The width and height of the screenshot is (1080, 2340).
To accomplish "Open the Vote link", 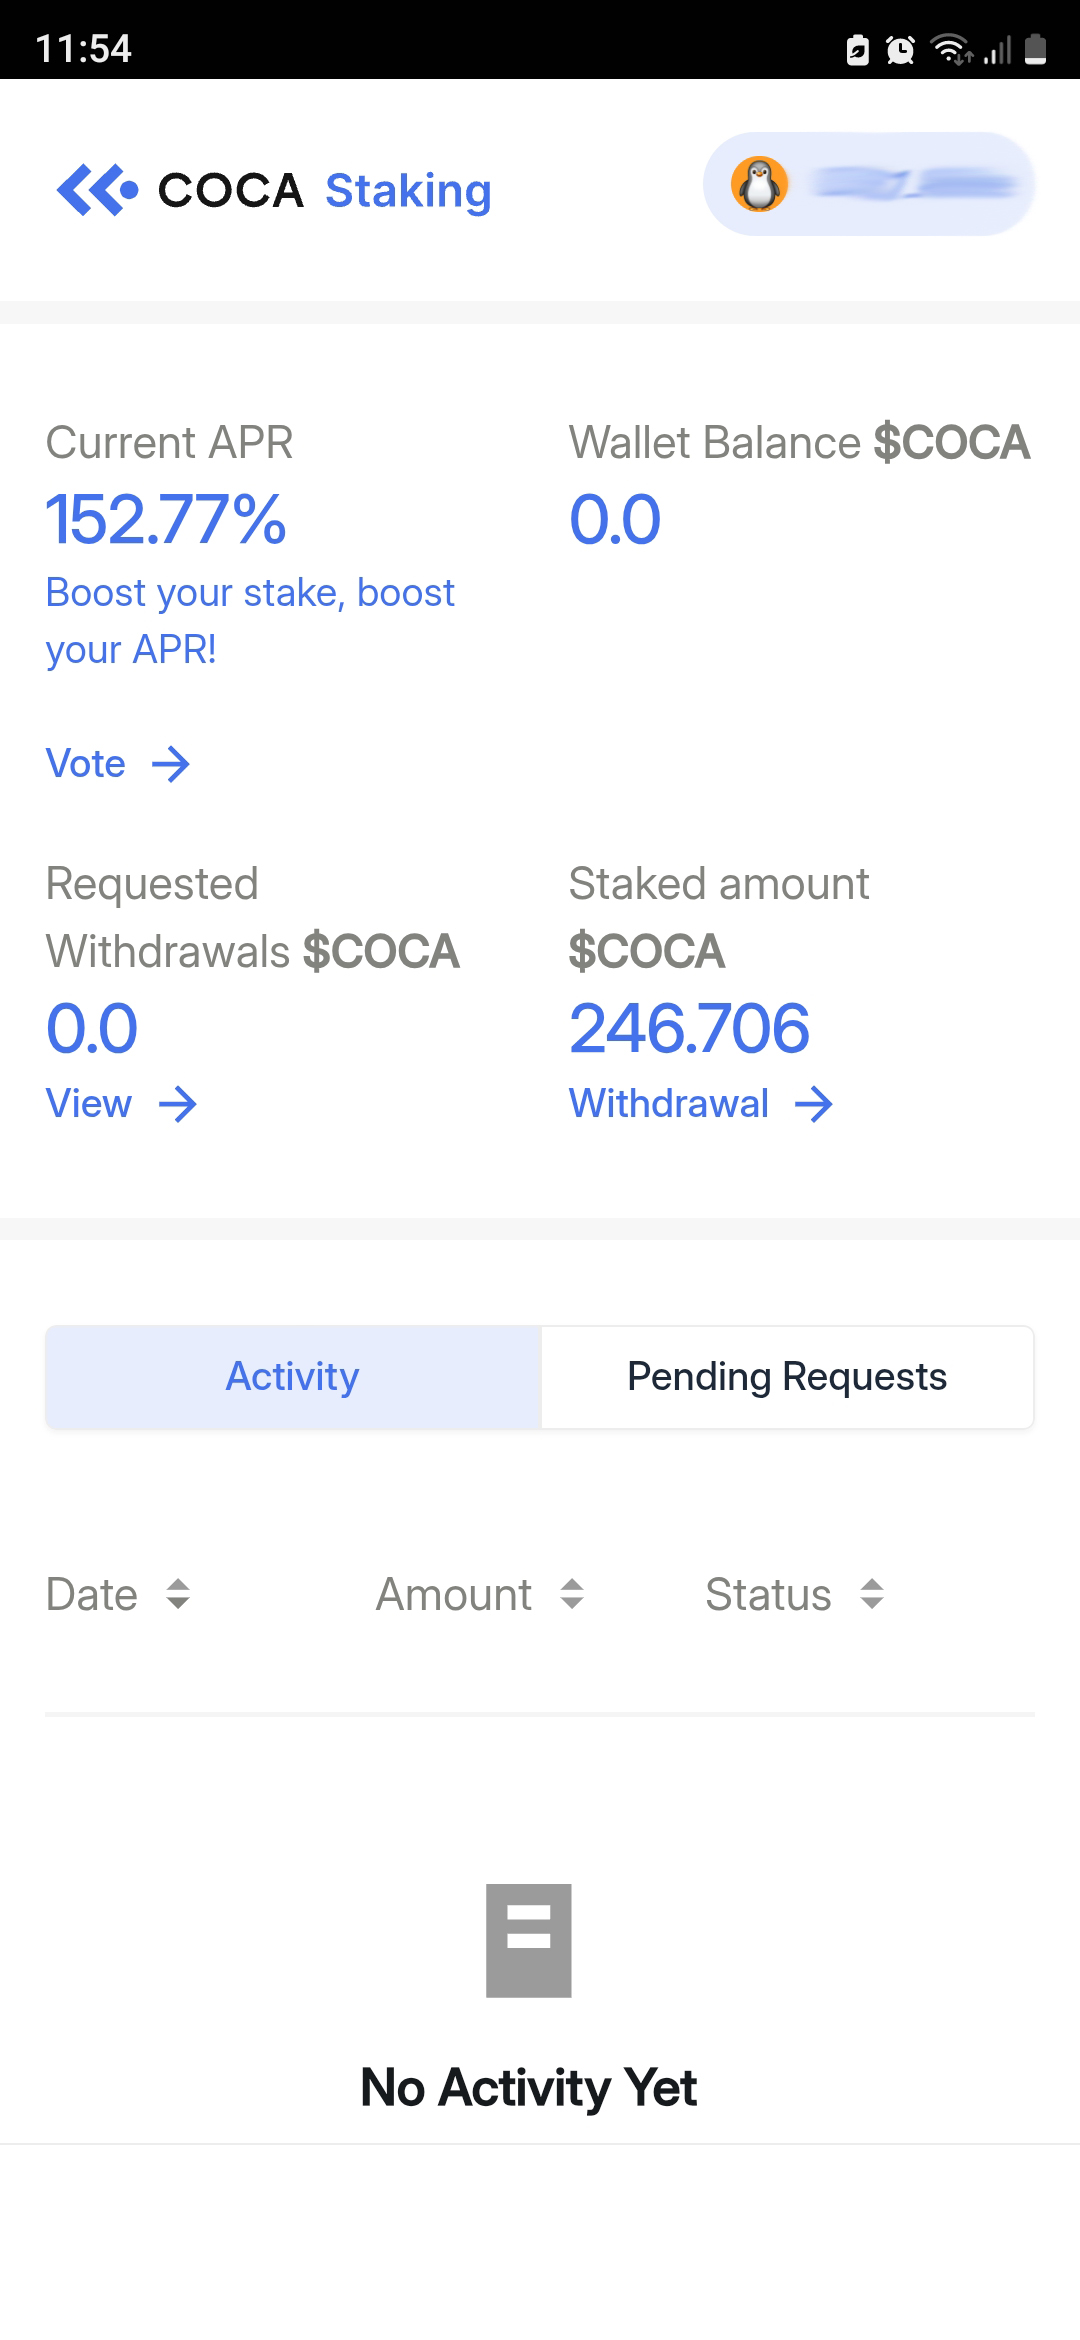I will point(86,765).
